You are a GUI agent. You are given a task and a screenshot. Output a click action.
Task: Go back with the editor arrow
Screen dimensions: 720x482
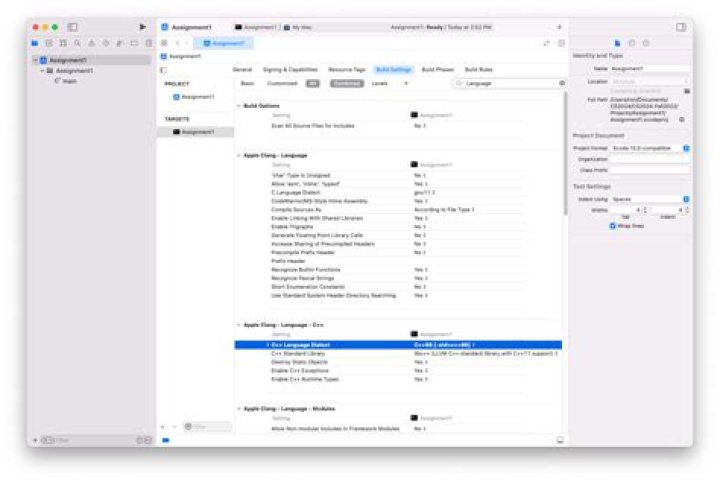(x=178, y=43)
